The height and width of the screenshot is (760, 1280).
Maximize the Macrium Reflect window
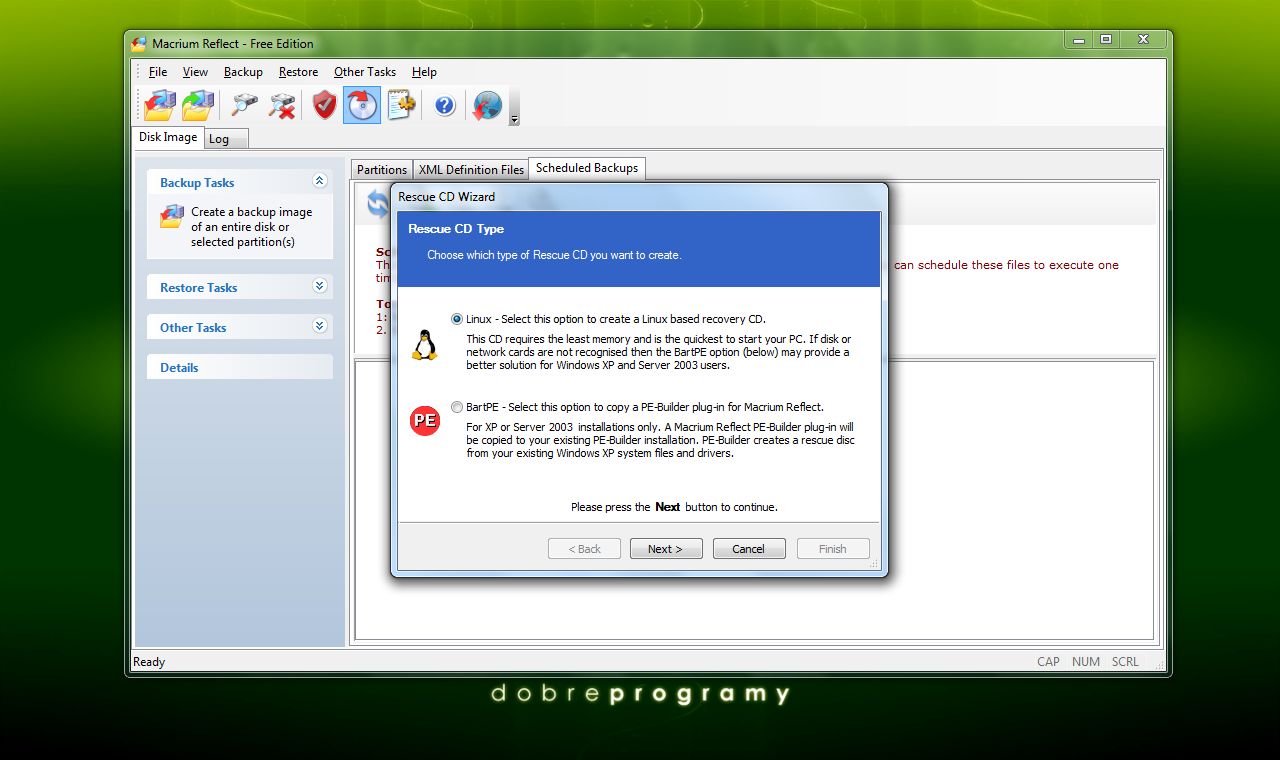click(1106, 40)
